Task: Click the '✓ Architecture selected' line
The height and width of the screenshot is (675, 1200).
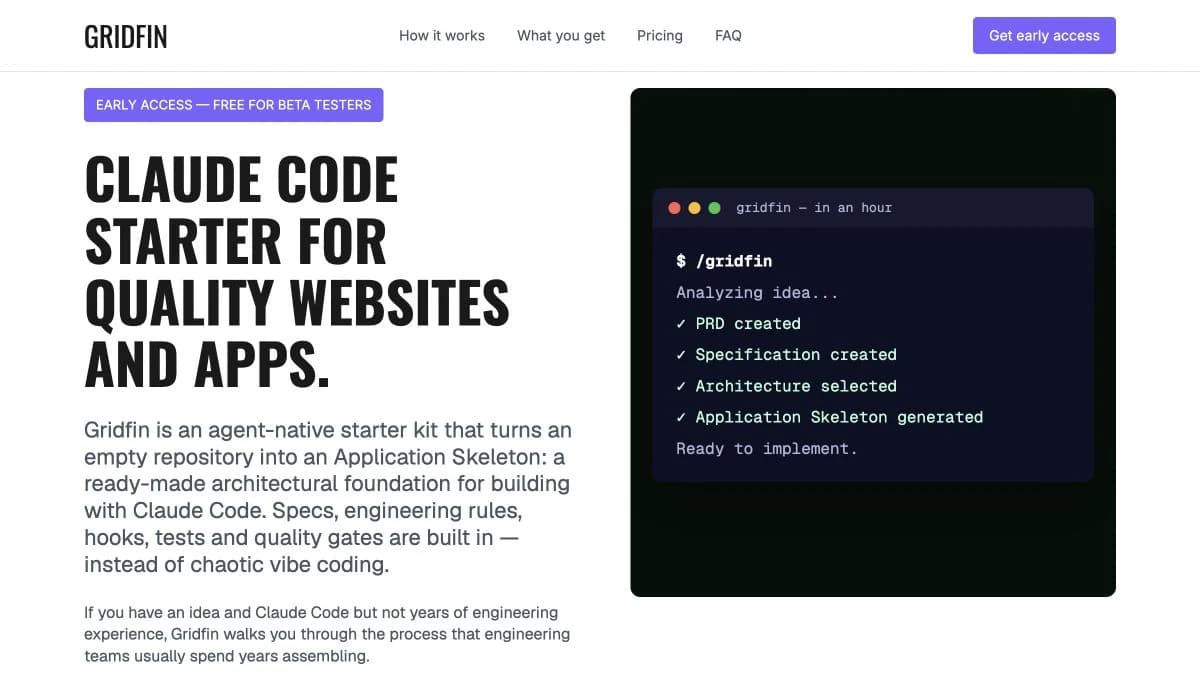Action: click(x=786, y=386)
